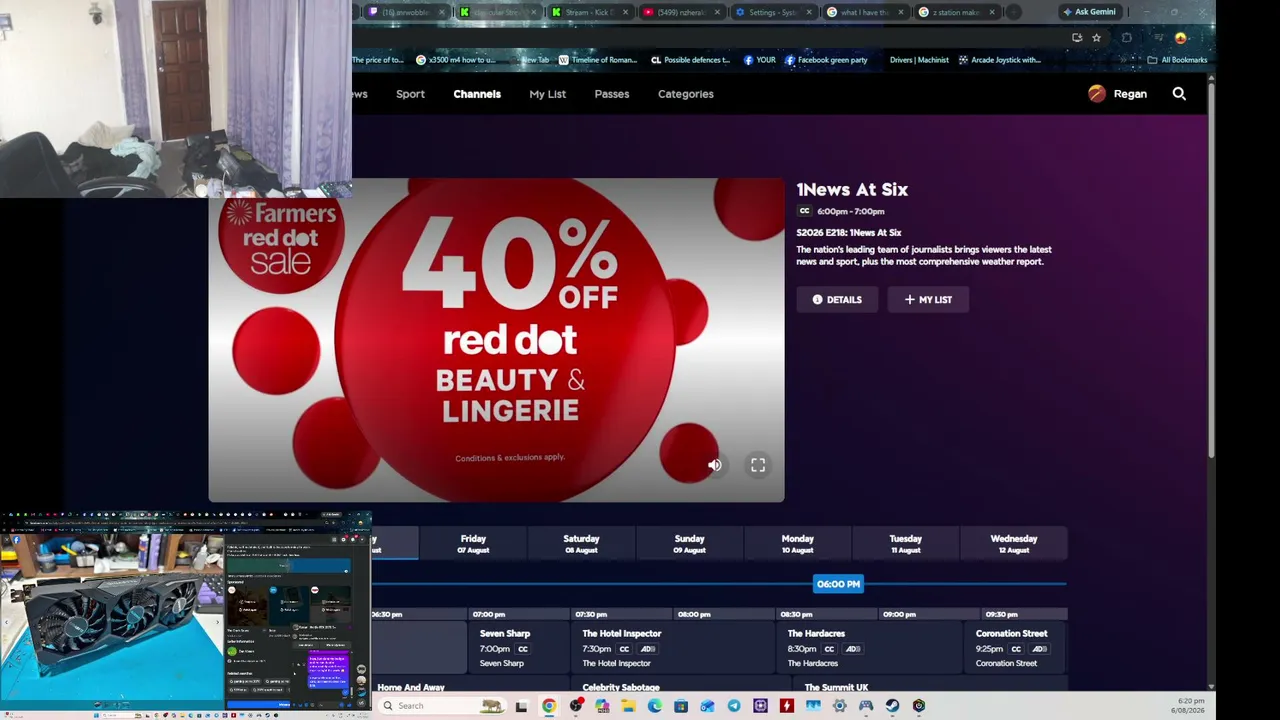This screenshot has width=1280, height=720.
Task: Open Telegram from the taskbar
Action: point(734,706)
